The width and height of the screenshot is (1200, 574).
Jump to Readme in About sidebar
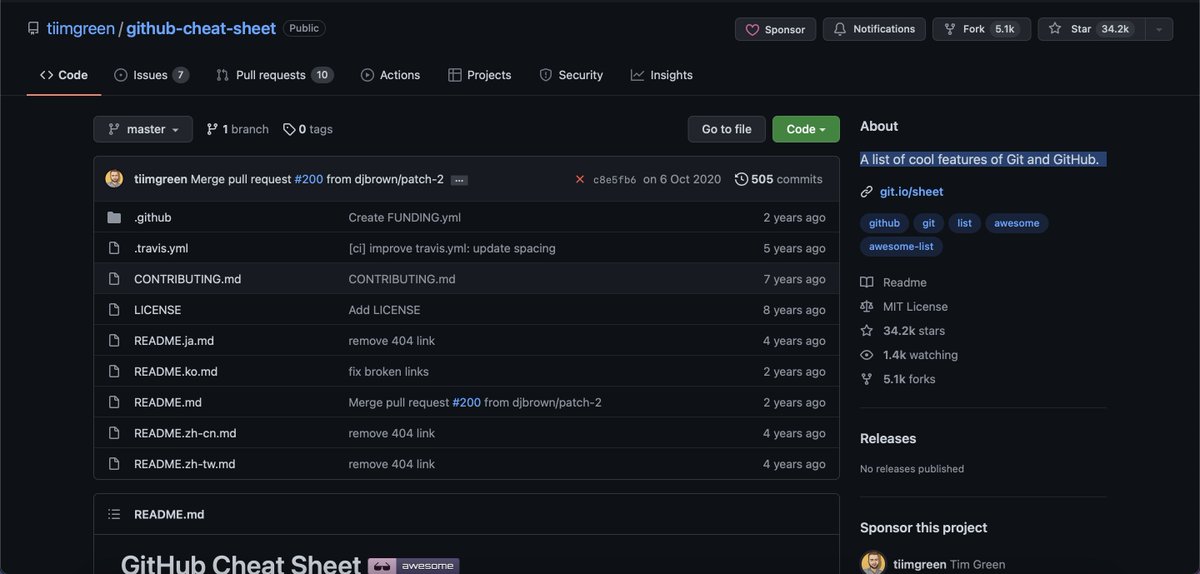[x=894, y=283]
